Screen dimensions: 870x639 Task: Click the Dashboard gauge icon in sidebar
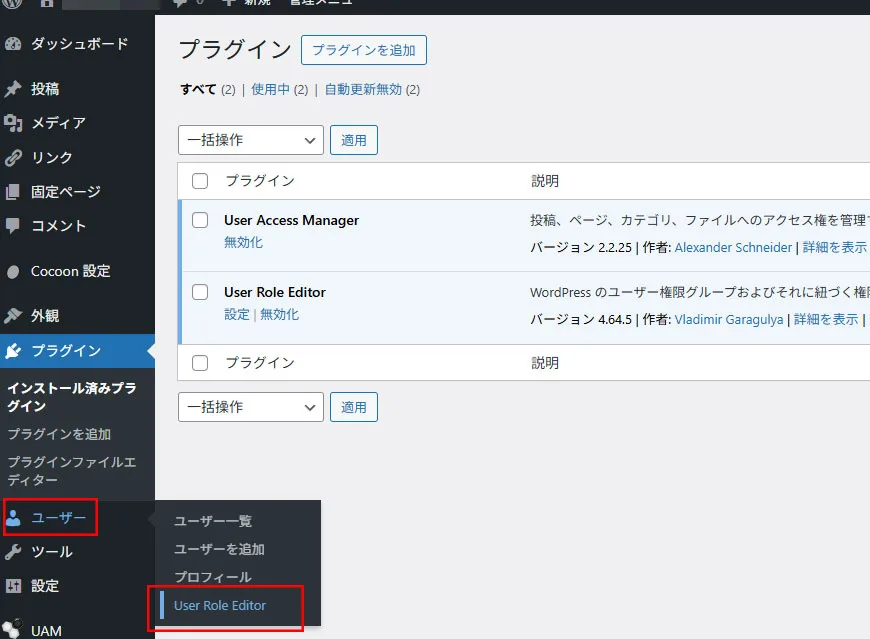pos(13,44)
